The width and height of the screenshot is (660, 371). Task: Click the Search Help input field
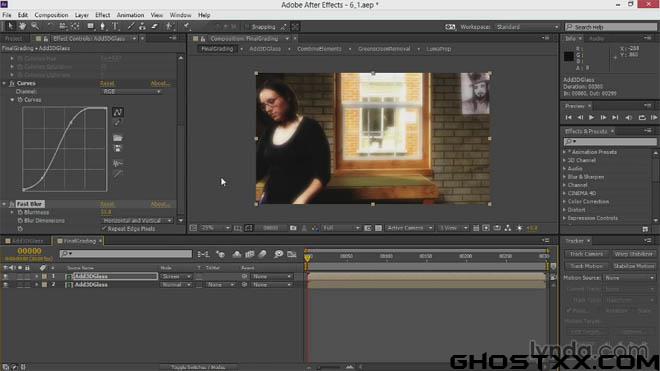tap(611, 27)
